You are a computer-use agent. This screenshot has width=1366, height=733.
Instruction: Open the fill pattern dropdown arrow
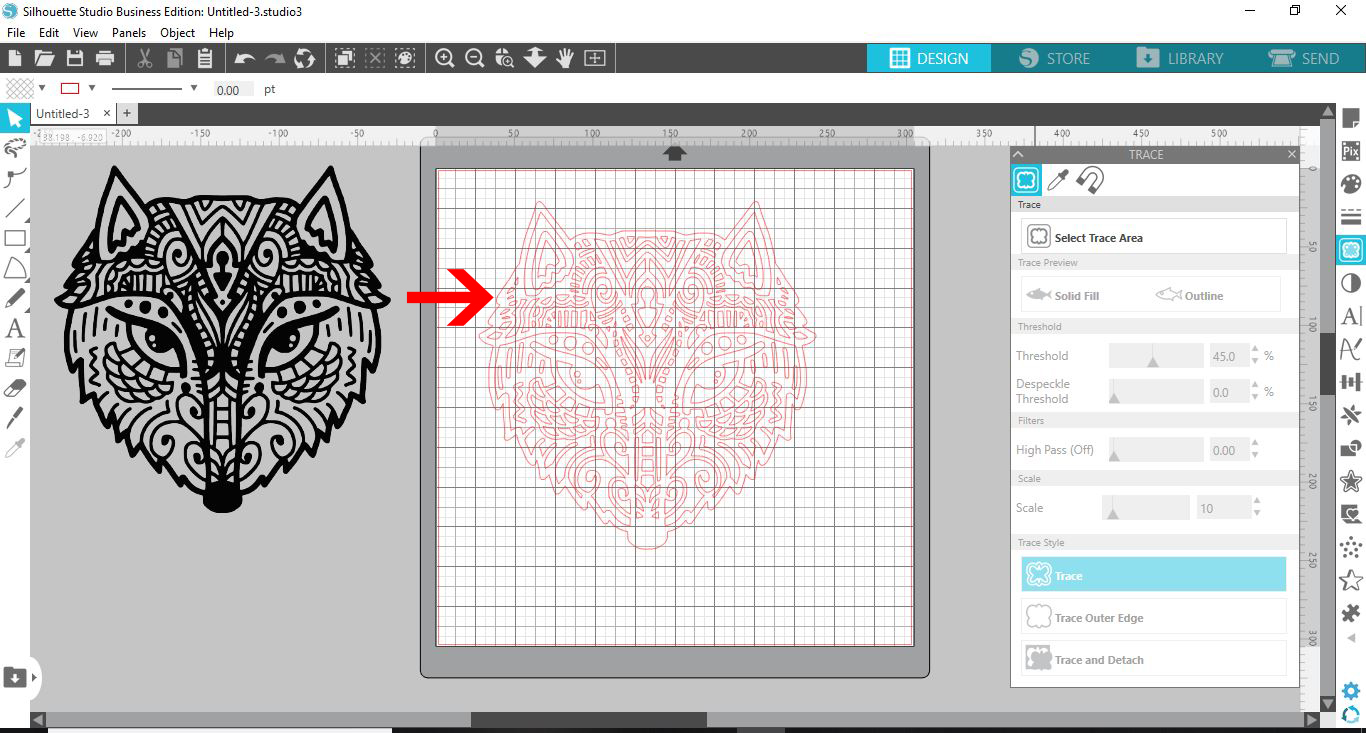(x=42, y=88)
